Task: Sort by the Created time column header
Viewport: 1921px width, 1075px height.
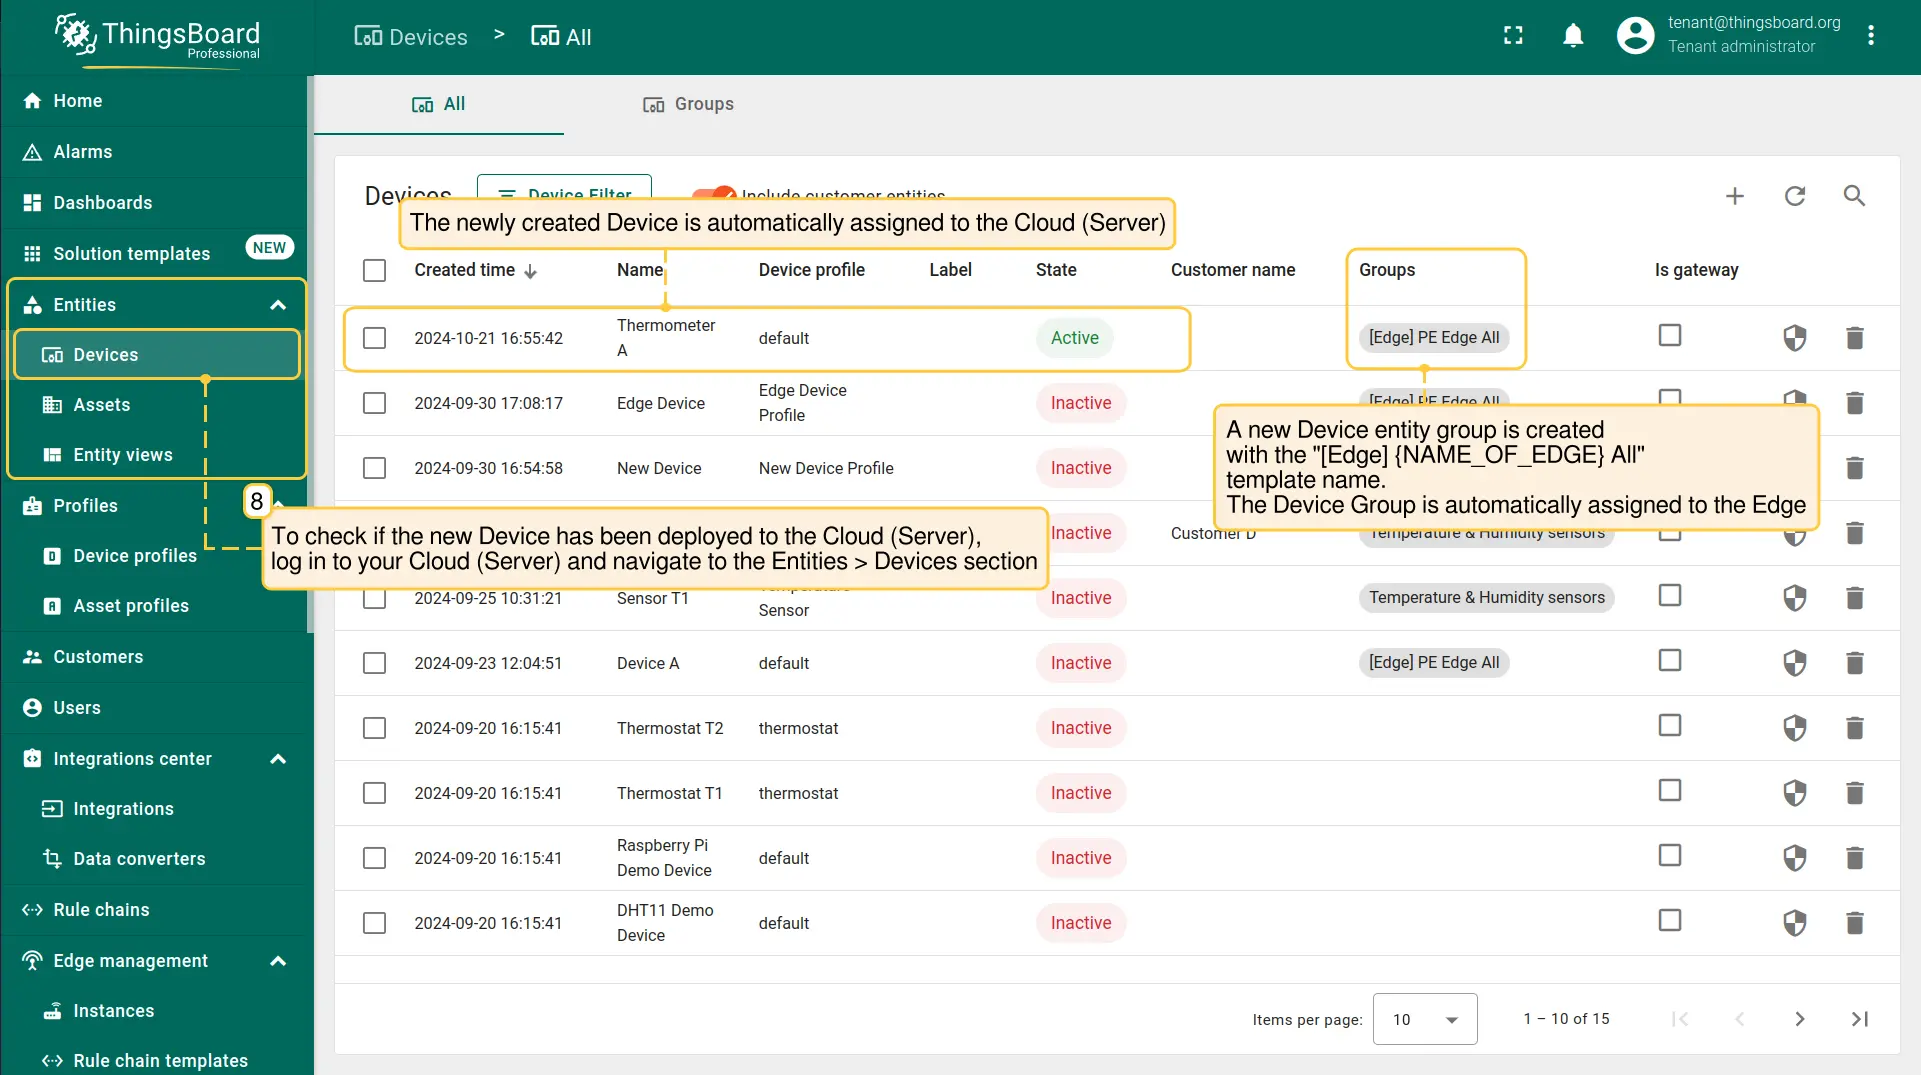Action: (x=465, y=270)
